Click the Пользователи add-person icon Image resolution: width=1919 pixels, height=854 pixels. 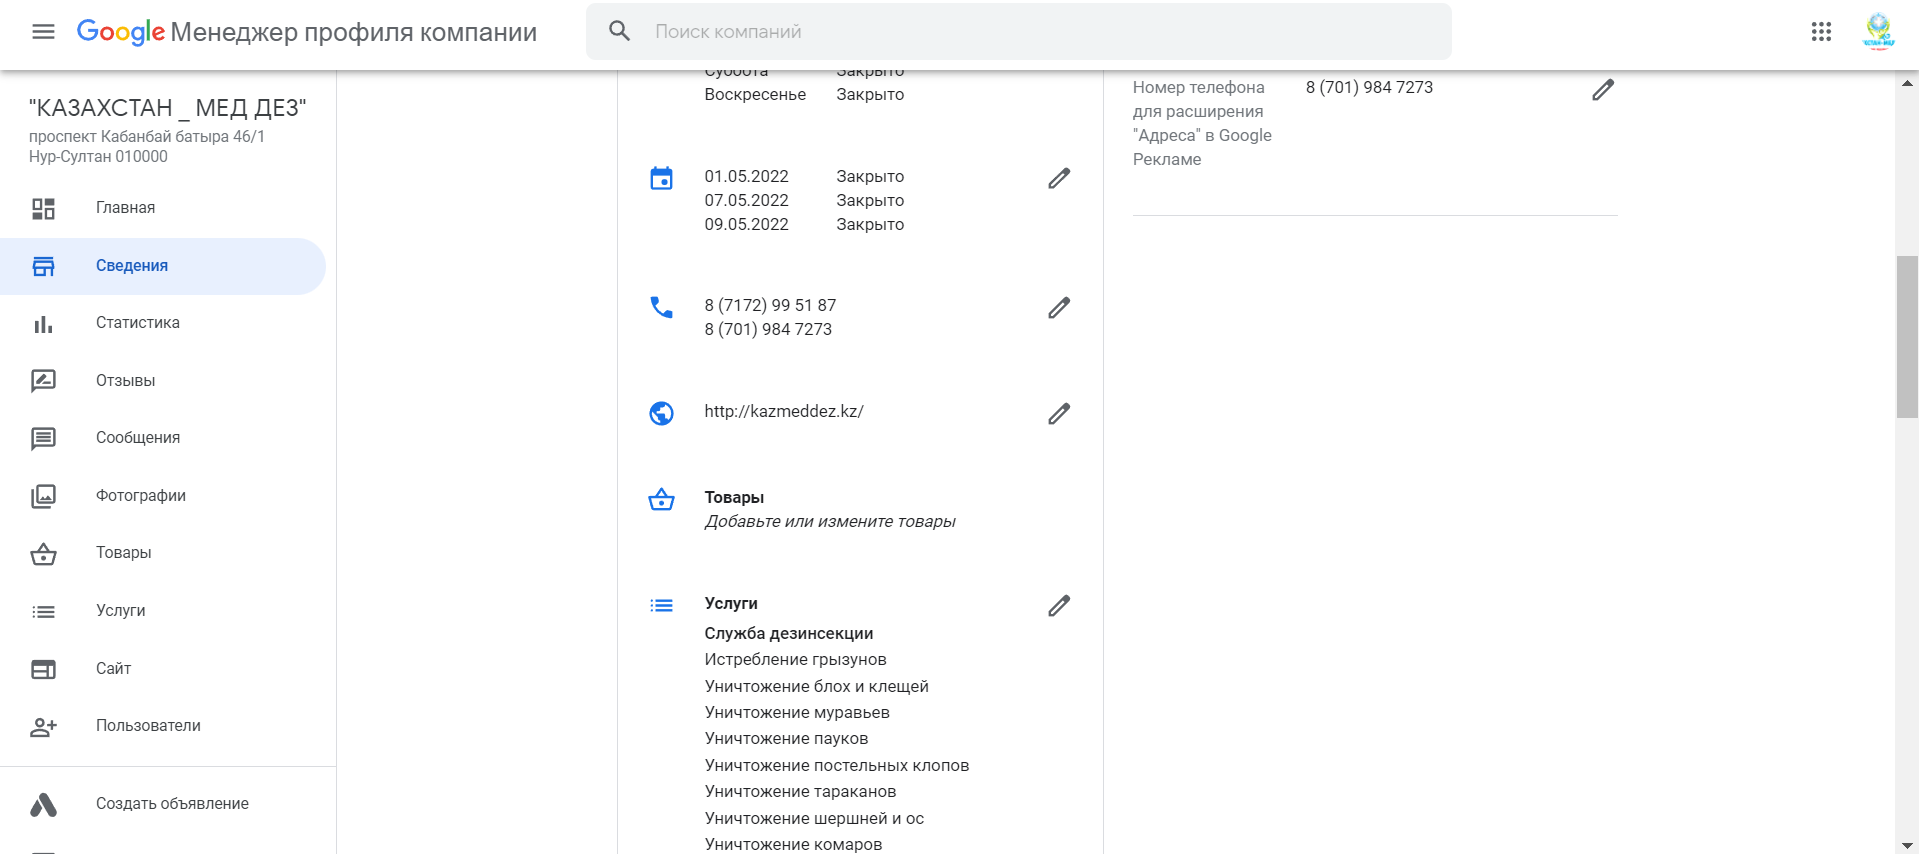coord(43,727)
